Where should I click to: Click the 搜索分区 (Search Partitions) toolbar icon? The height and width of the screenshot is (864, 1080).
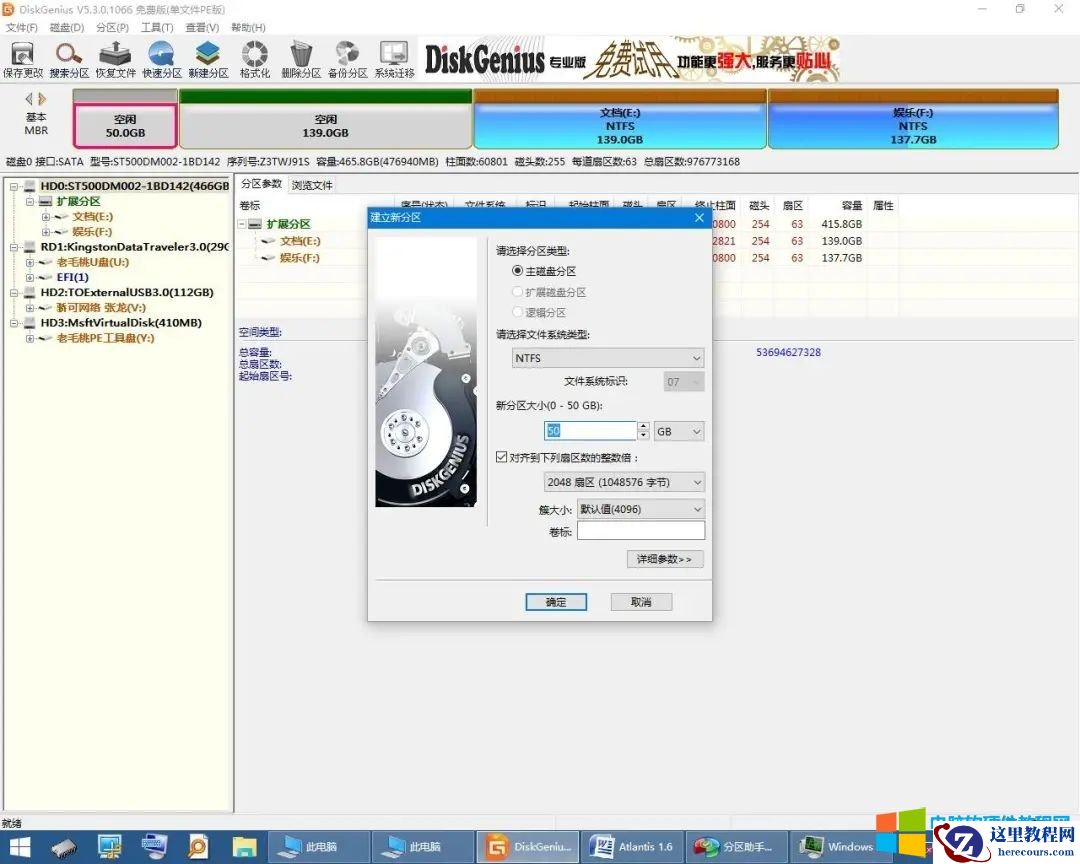(x=69, y=59)
